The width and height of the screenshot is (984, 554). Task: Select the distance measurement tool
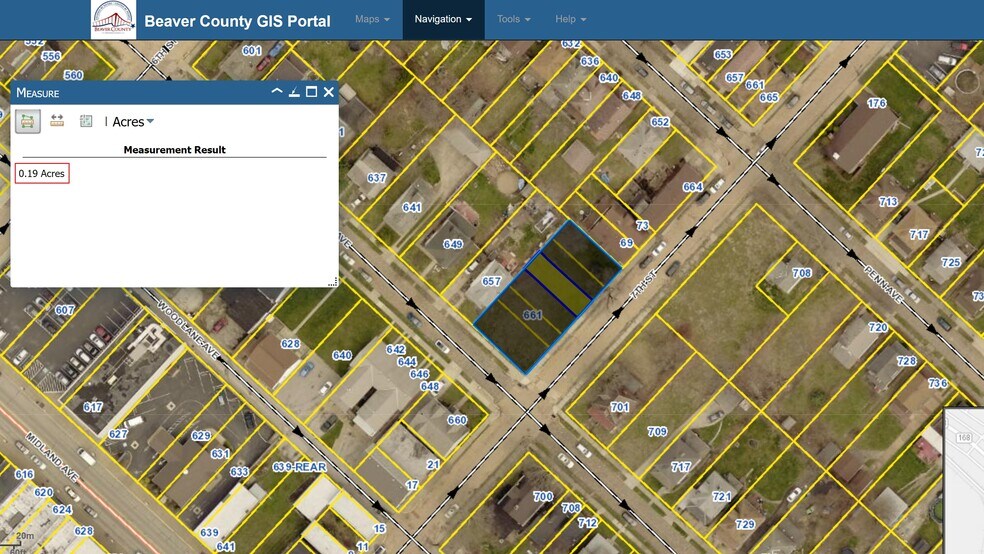coord(57,121)
